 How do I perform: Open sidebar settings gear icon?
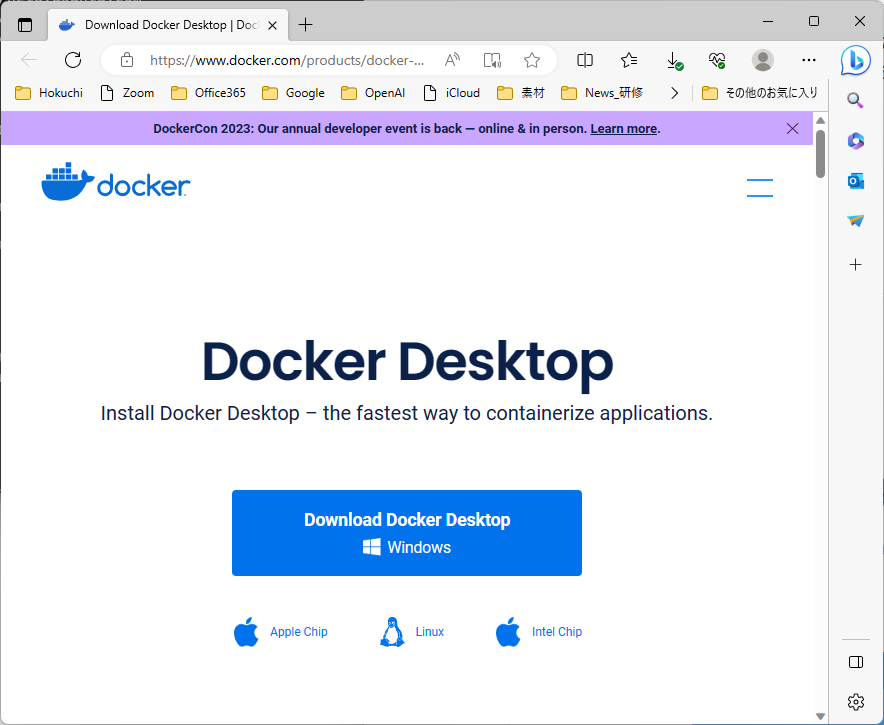point(855,702)
